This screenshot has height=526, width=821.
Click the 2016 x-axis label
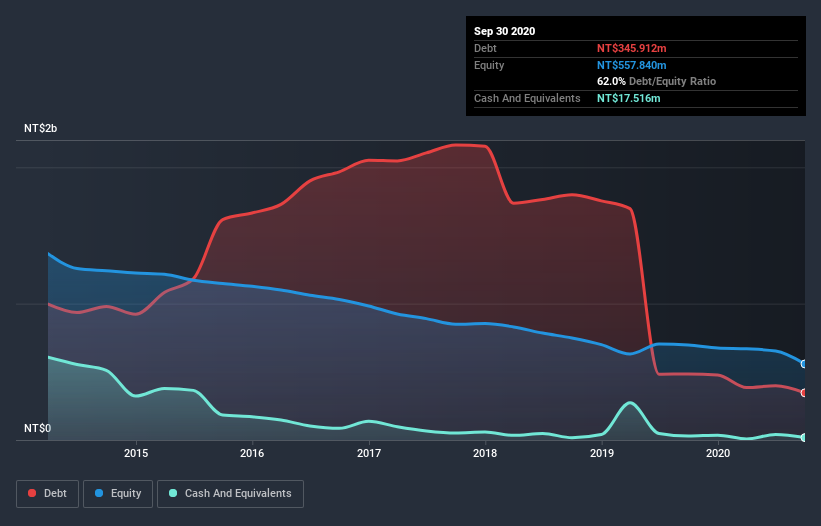click(x=252, y=453)
